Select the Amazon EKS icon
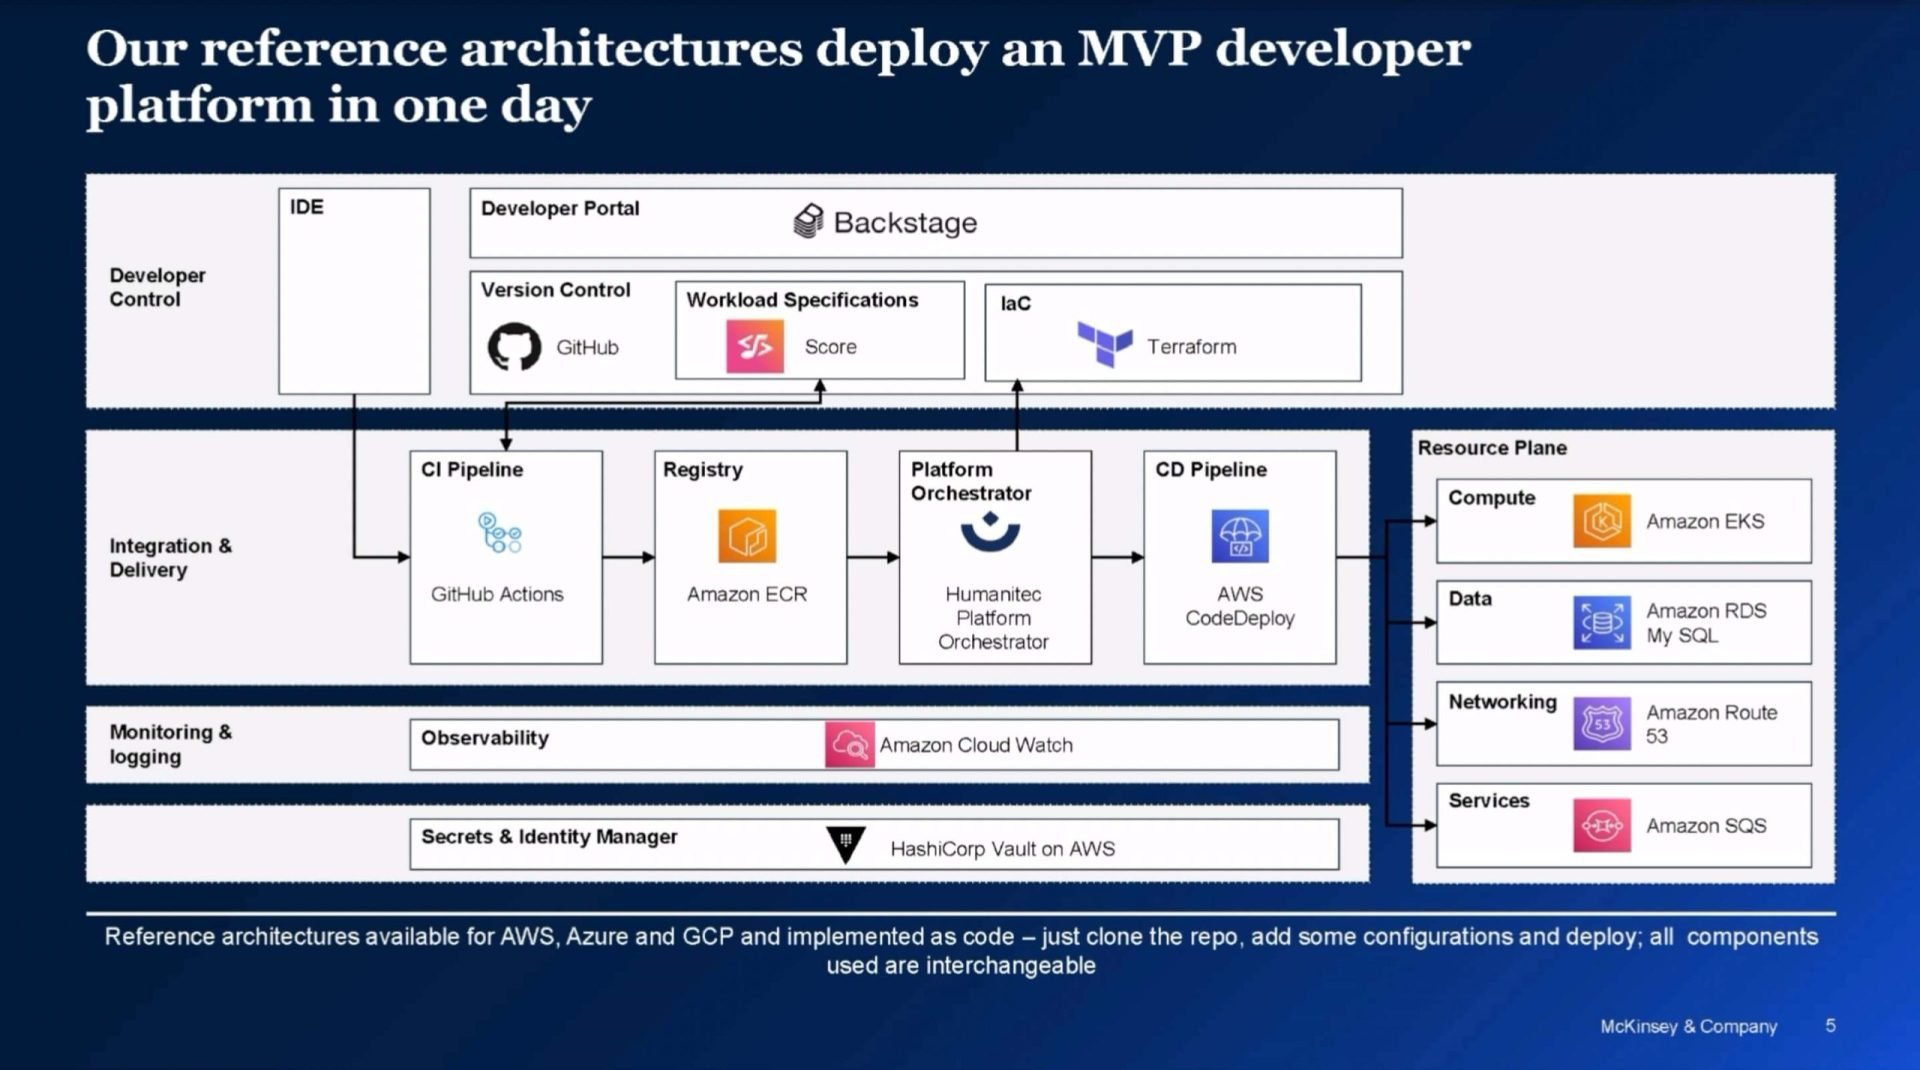 coord(1601,521)
